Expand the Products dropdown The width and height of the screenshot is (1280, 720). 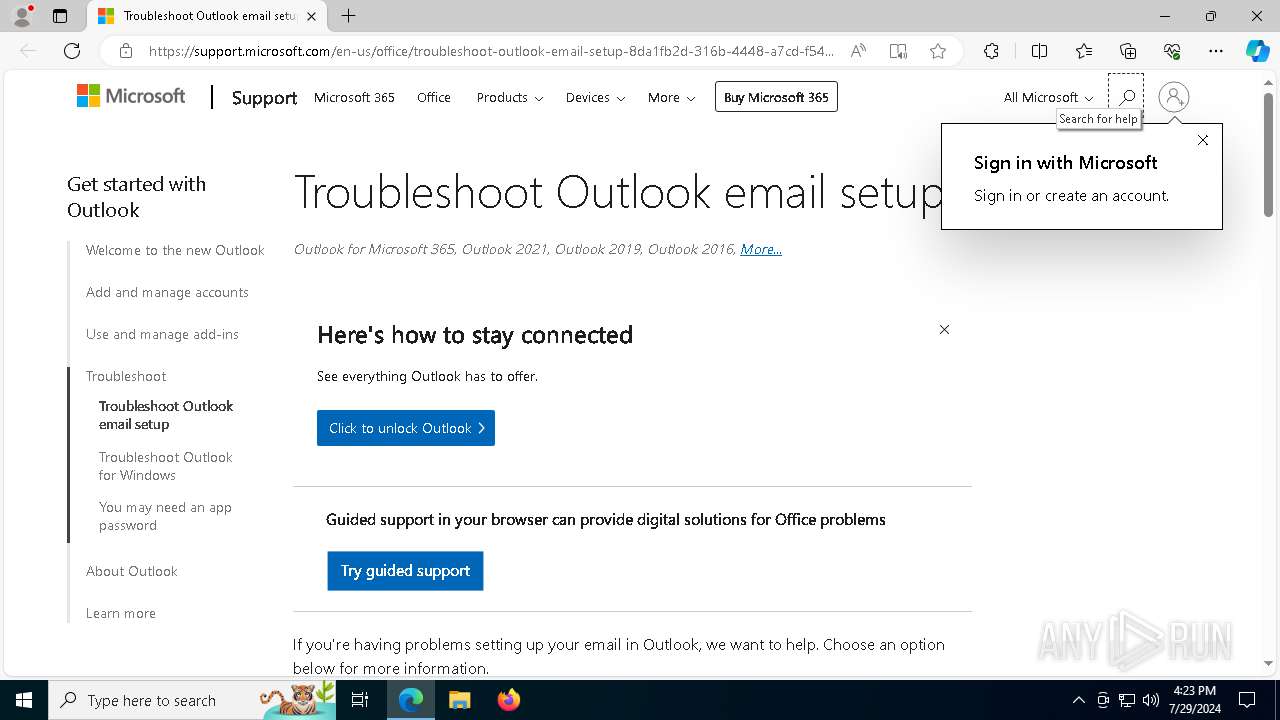pyautogui.click(x=509, y=97)
